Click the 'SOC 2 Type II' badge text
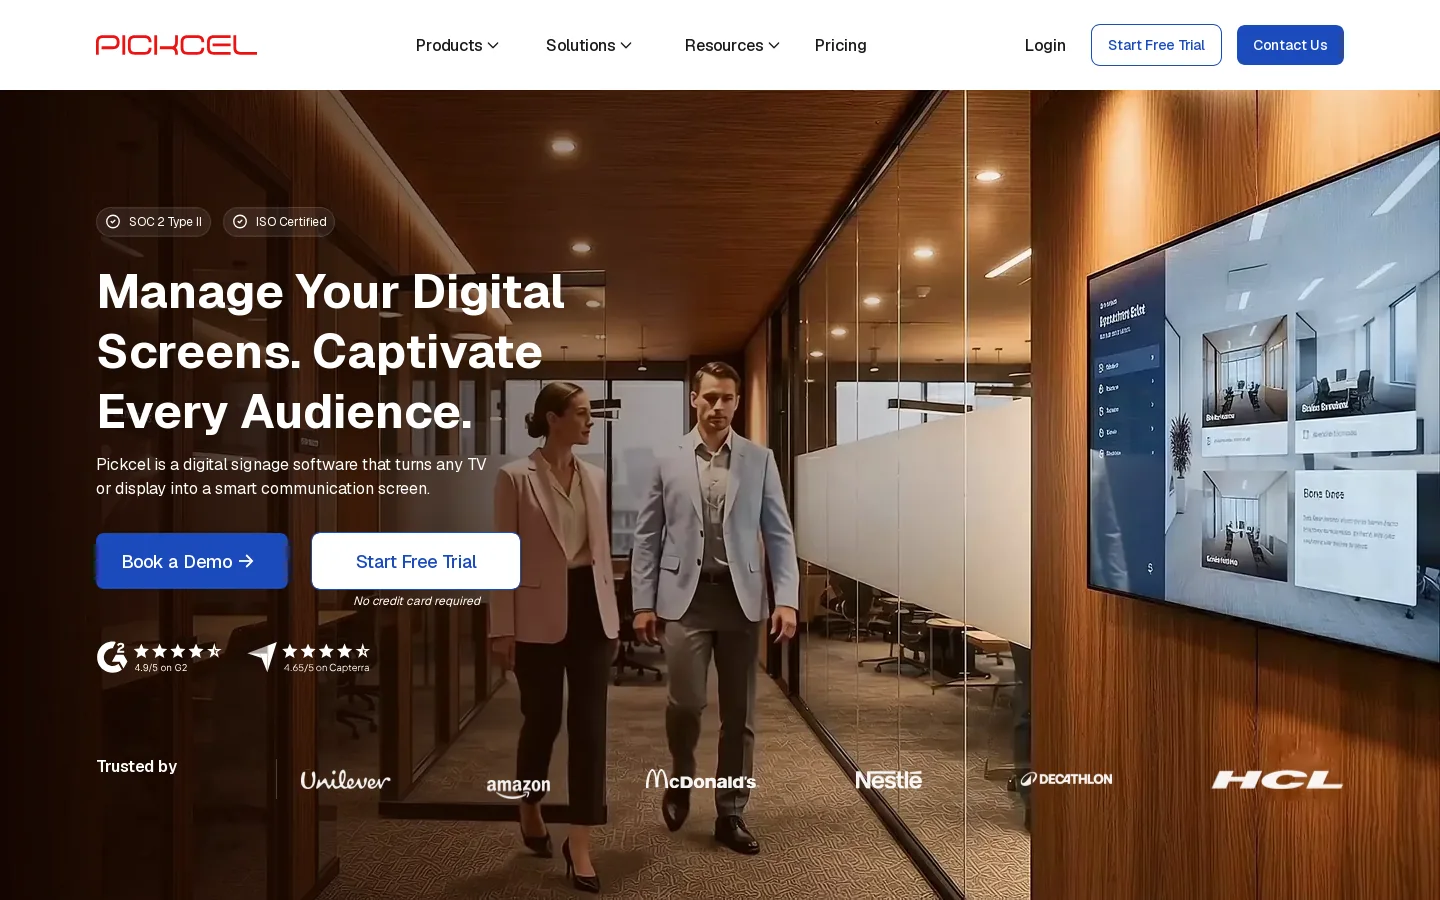Screen dimensions: 1440x900 click(165, 222)
